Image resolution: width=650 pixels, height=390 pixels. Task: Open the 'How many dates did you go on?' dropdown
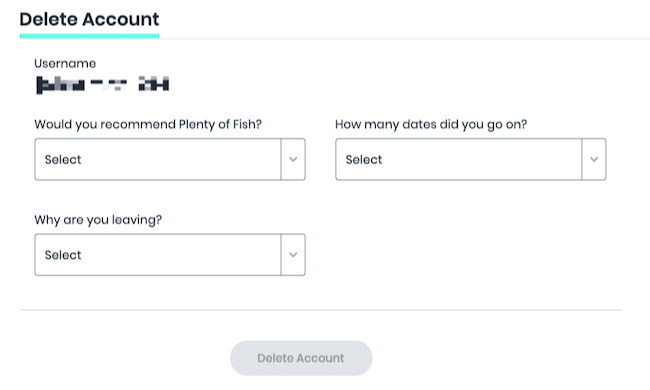pos(471,160)
